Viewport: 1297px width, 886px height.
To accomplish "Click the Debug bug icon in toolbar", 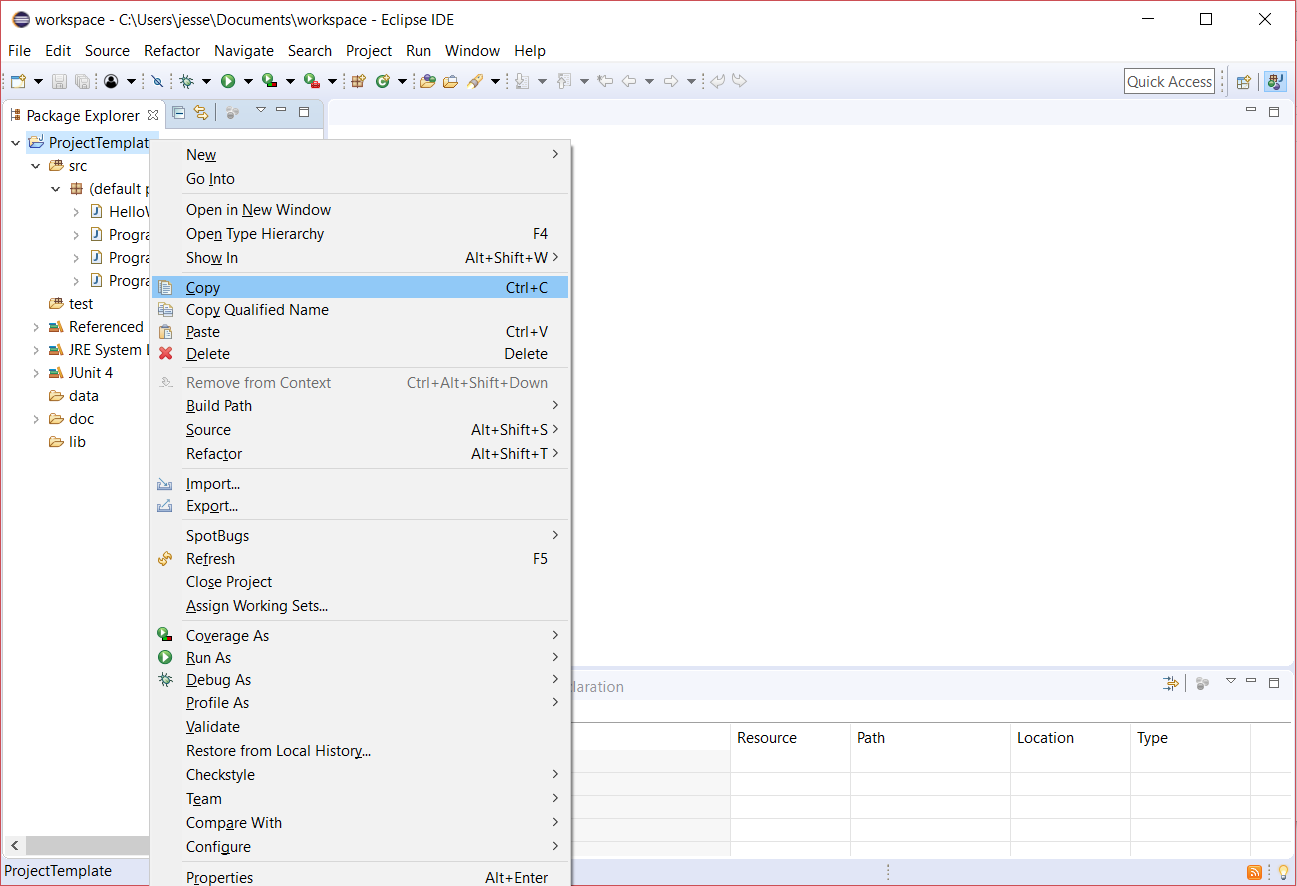I will pos(186,82).
